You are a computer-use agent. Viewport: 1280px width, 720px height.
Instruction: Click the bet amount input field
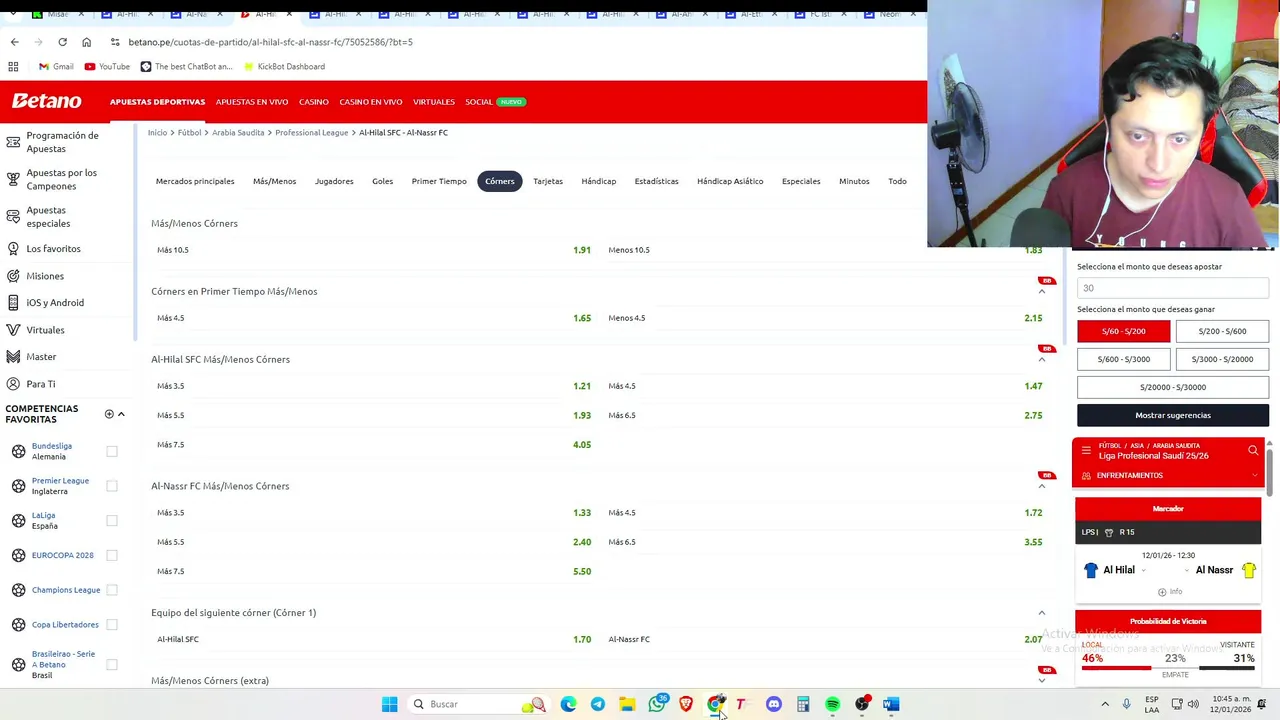pyautogui.click(x=1173, y=288)
